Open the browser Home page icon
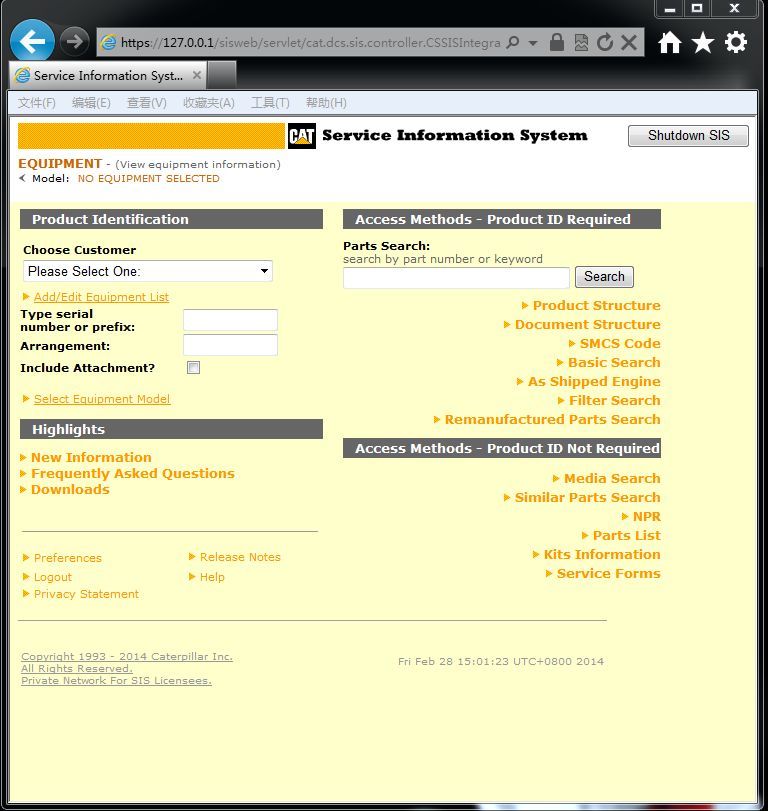The height and width of the screenshot is (811, 768). point(670,42)
